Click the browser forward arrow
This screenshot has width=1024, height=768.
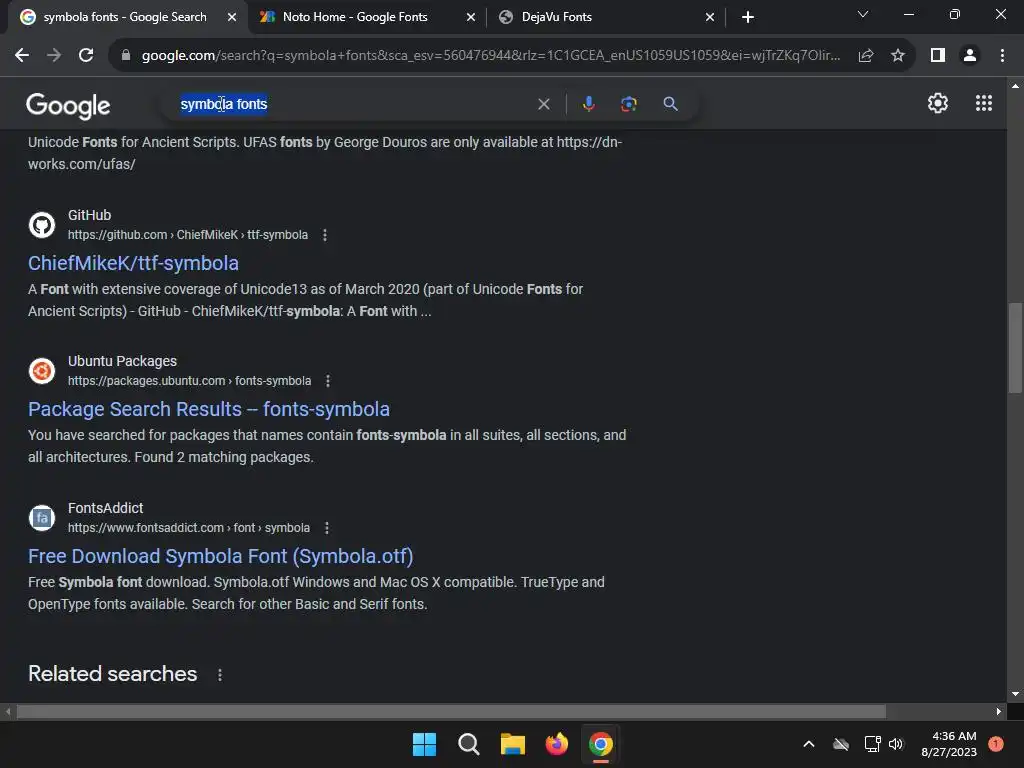click(x=54, y=56)
